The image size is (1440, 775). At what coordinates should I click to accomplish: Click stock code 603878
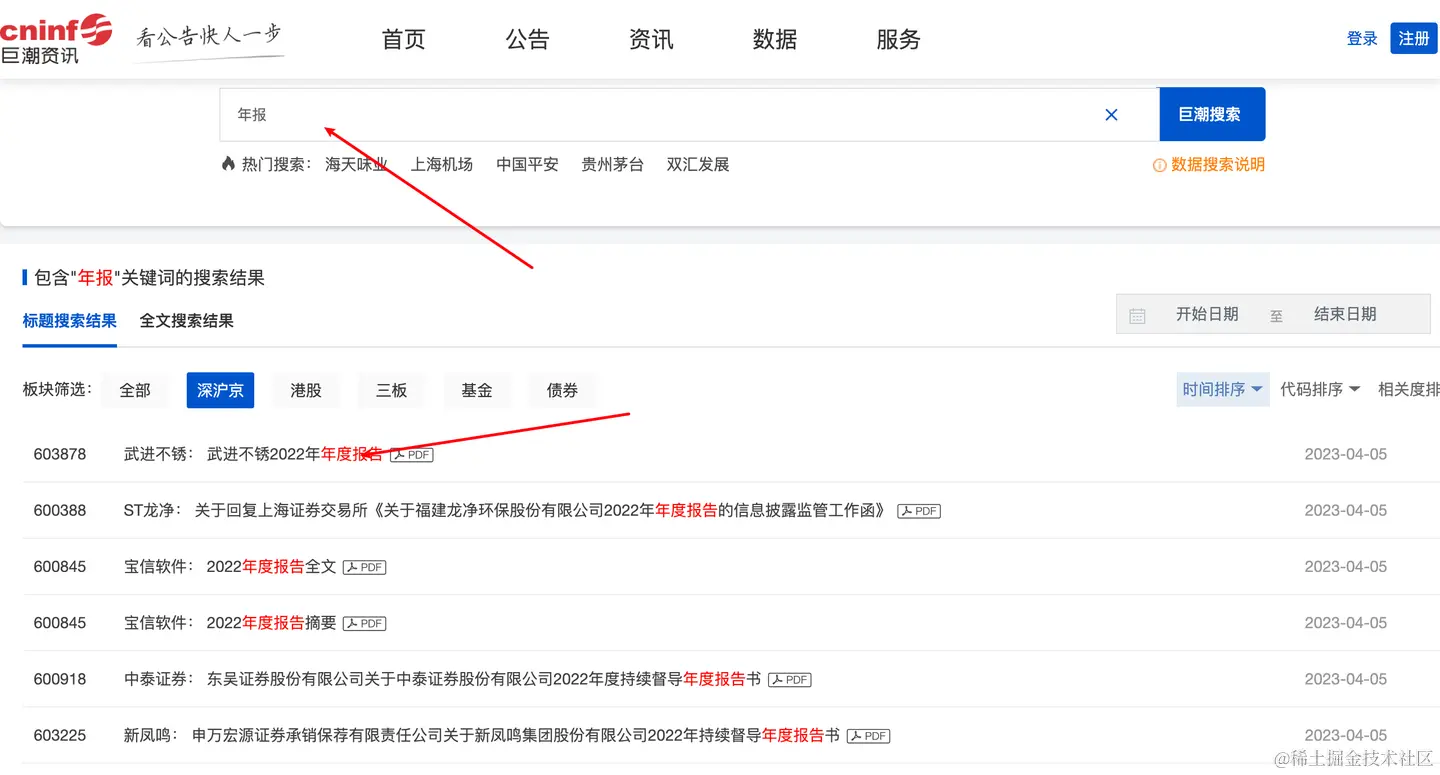point(60,454)
